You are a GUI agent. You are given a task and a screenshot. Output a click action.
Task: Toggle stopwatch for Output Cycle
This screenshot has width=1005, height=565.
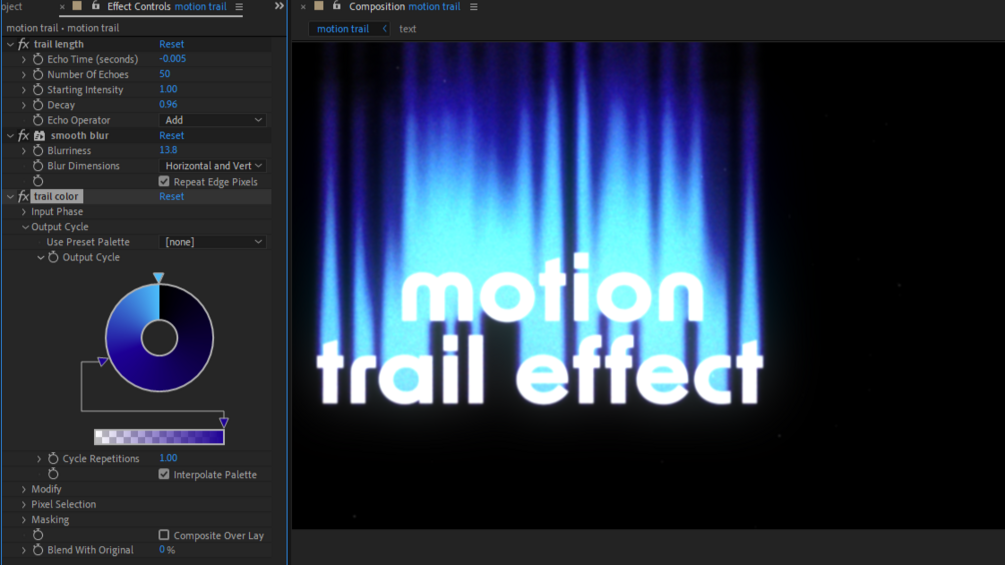tap(53, 258)
